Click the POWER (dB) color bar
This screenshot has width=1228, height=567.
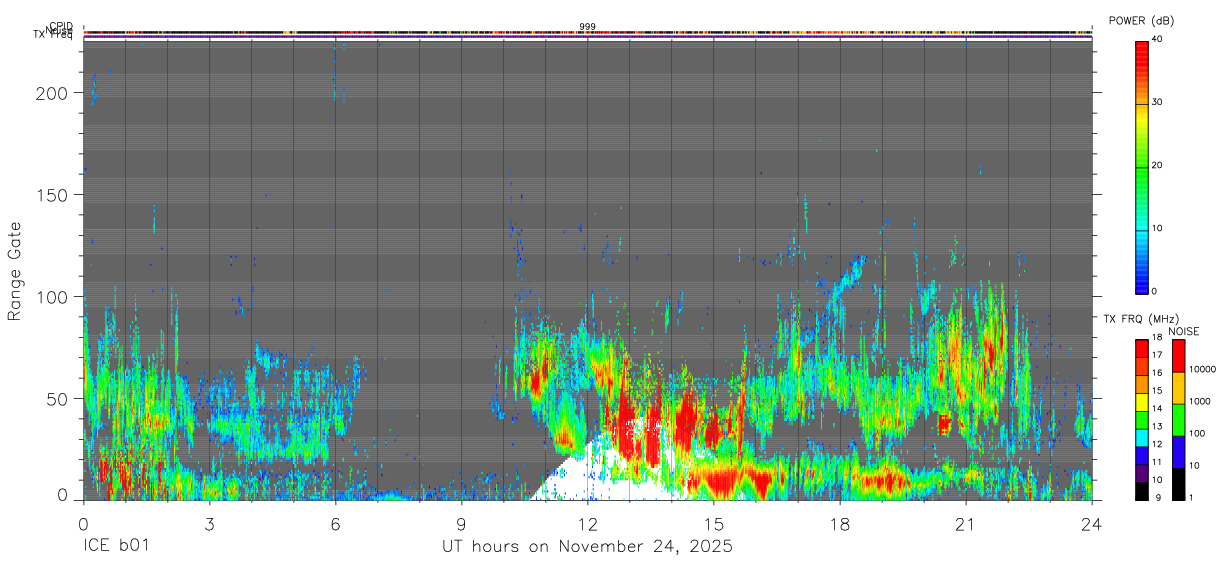point(1142,166)
